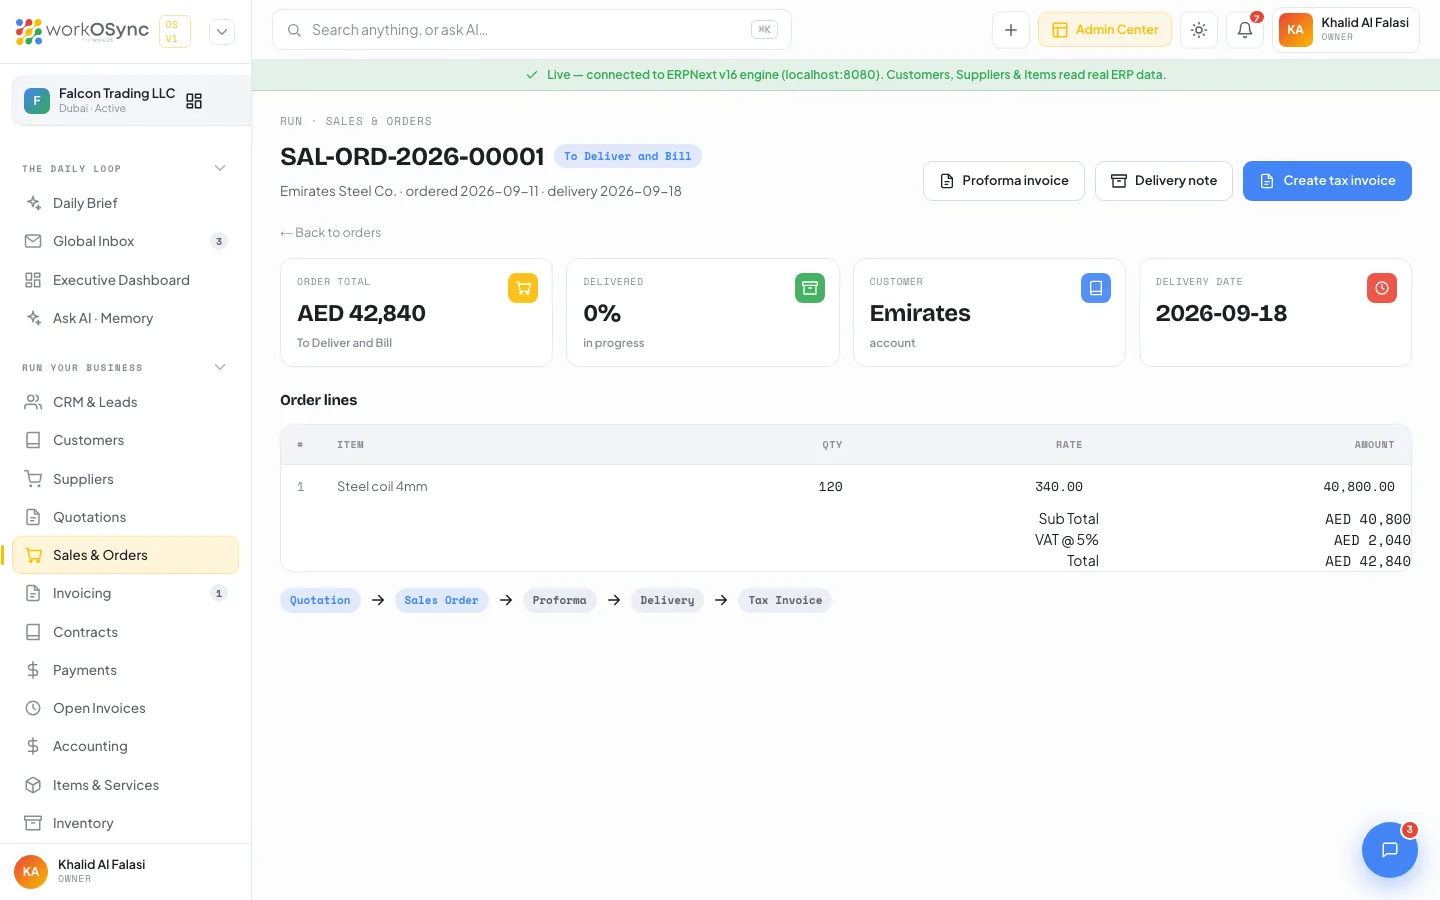The height and width of the screenshot is (900, 1440).
Task: Open Global Inbox
Action: tap(126, 241)
